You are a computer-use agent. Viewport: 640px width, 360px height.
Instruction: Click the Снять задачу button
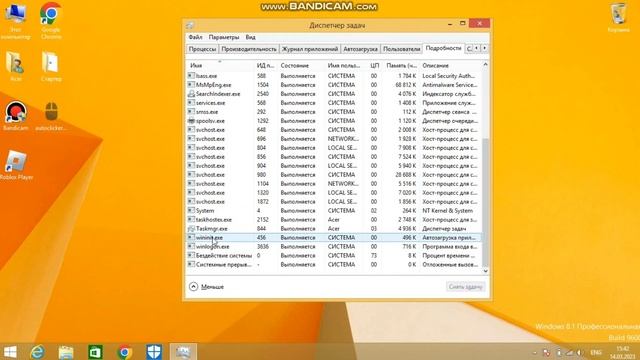[x=465, y=287]
